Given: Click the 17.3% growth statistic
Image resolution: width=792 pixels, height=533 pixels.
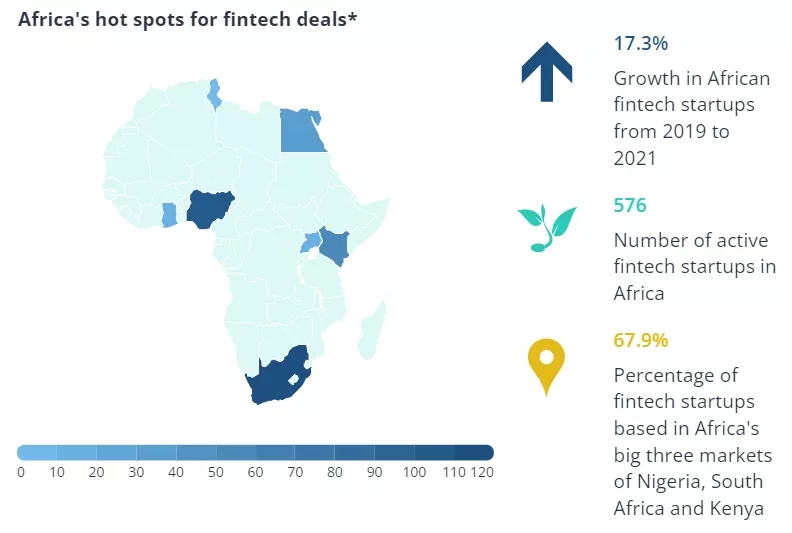Looking at the screenshot, I should (x=640, y=43).
